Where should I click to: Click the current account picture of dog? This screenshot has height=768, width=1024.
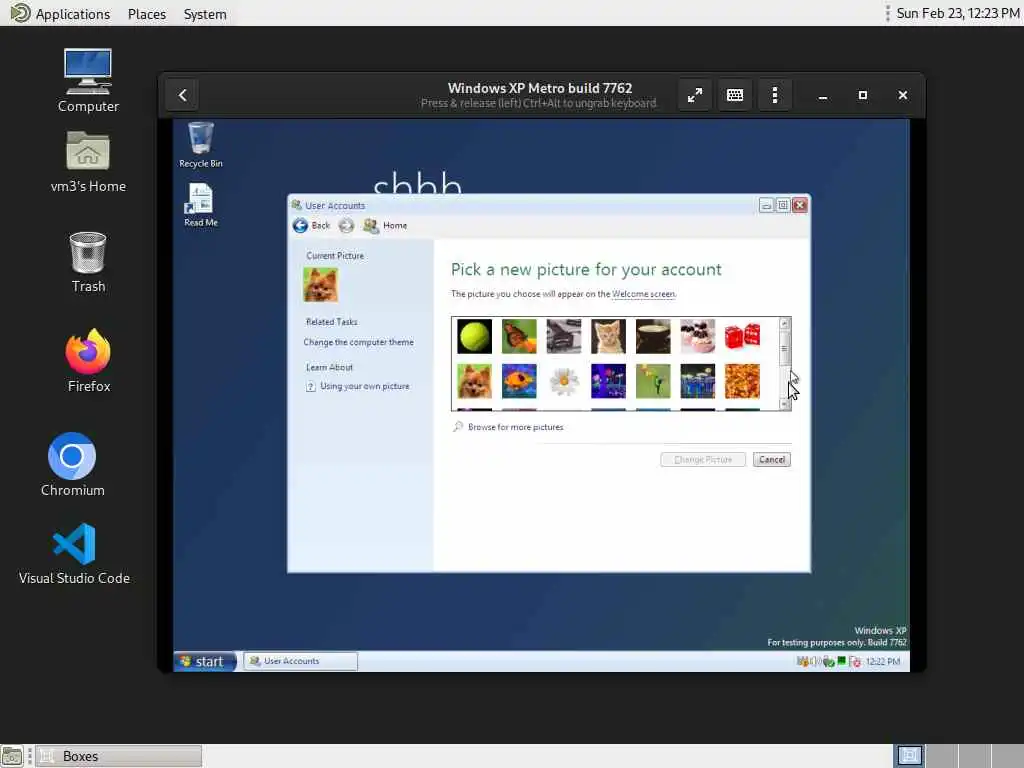pyautogui.click(x=321, y=285)
